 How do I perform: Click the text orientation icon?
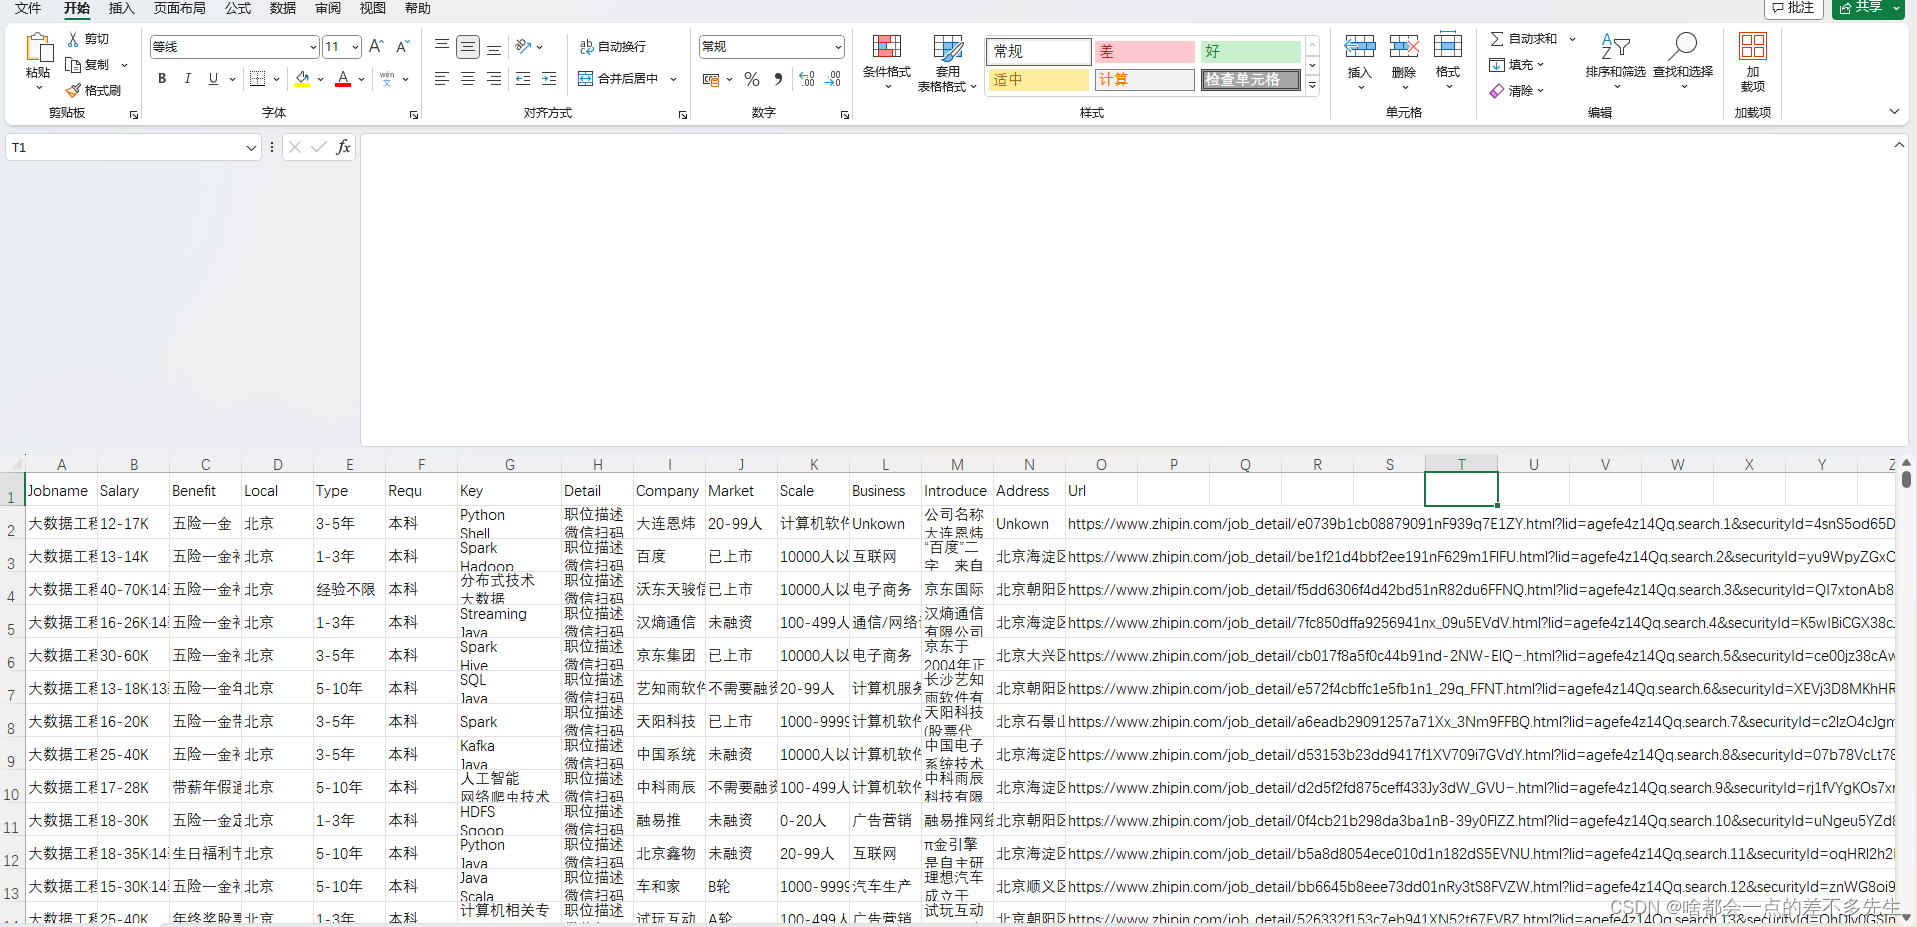coord(523,46)
